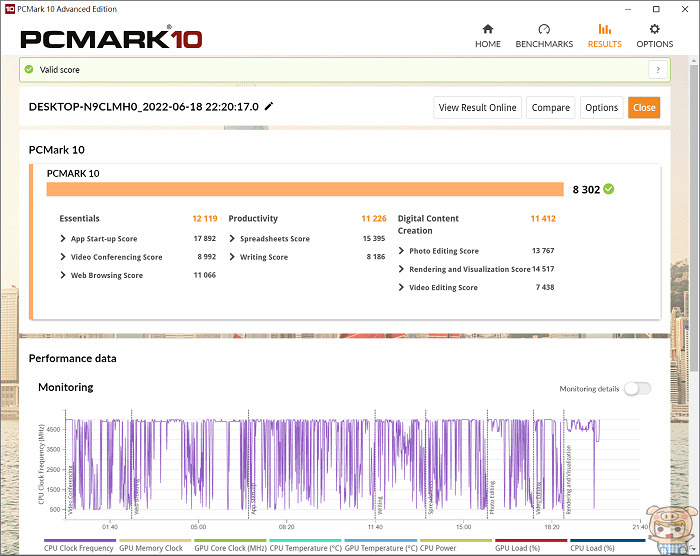Click View Result Online button

[477, 108]
